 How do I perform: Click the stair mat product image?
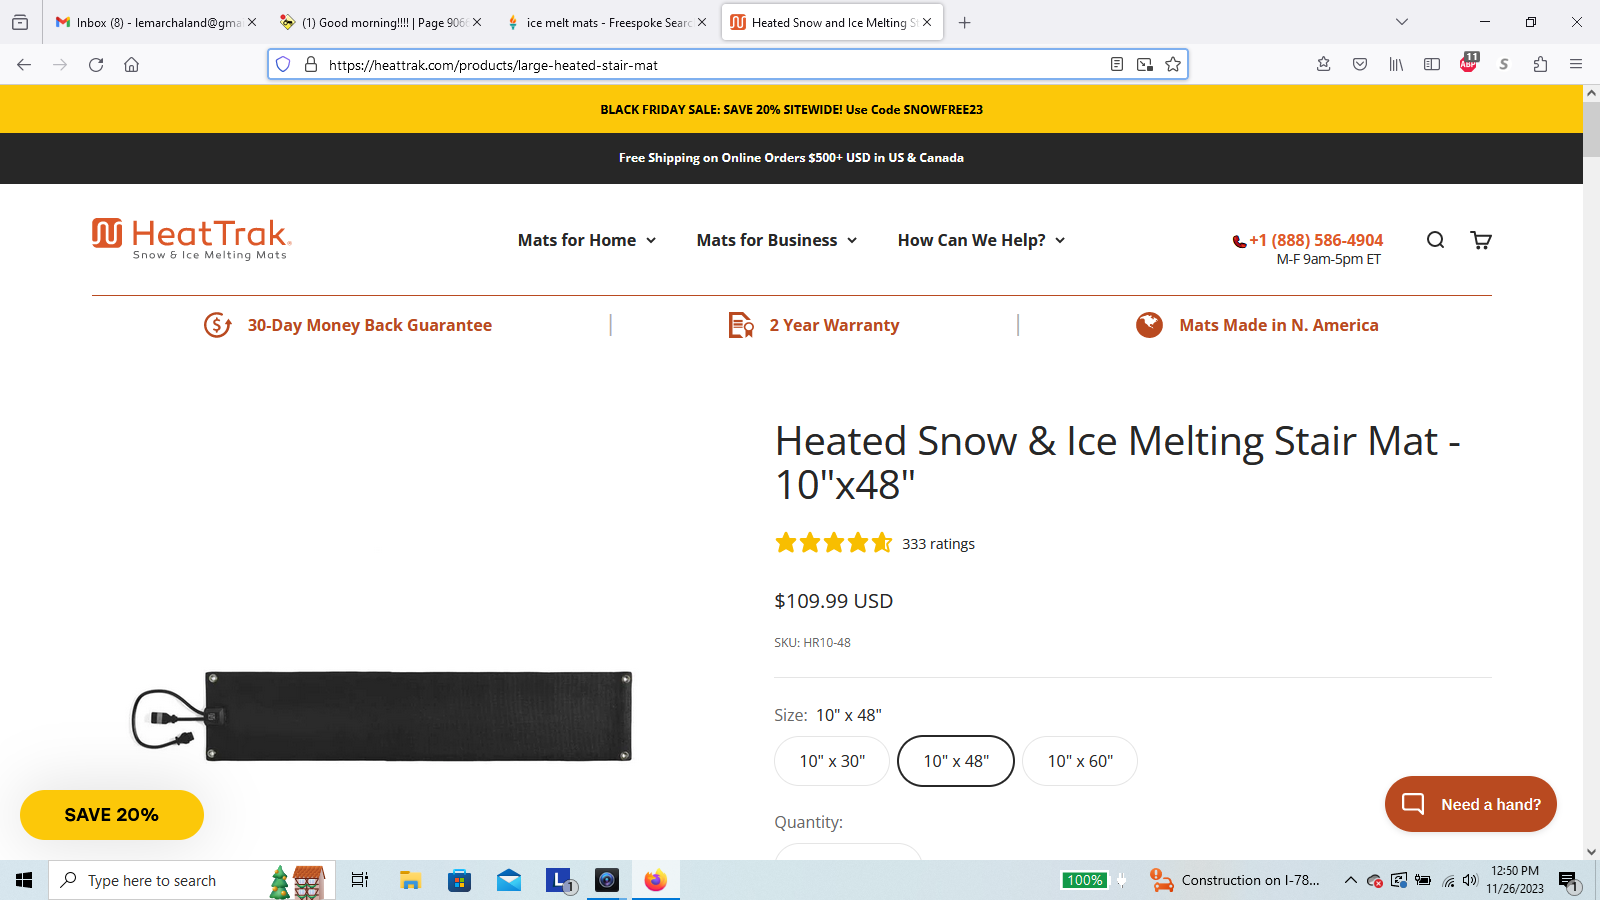(382, 717)
